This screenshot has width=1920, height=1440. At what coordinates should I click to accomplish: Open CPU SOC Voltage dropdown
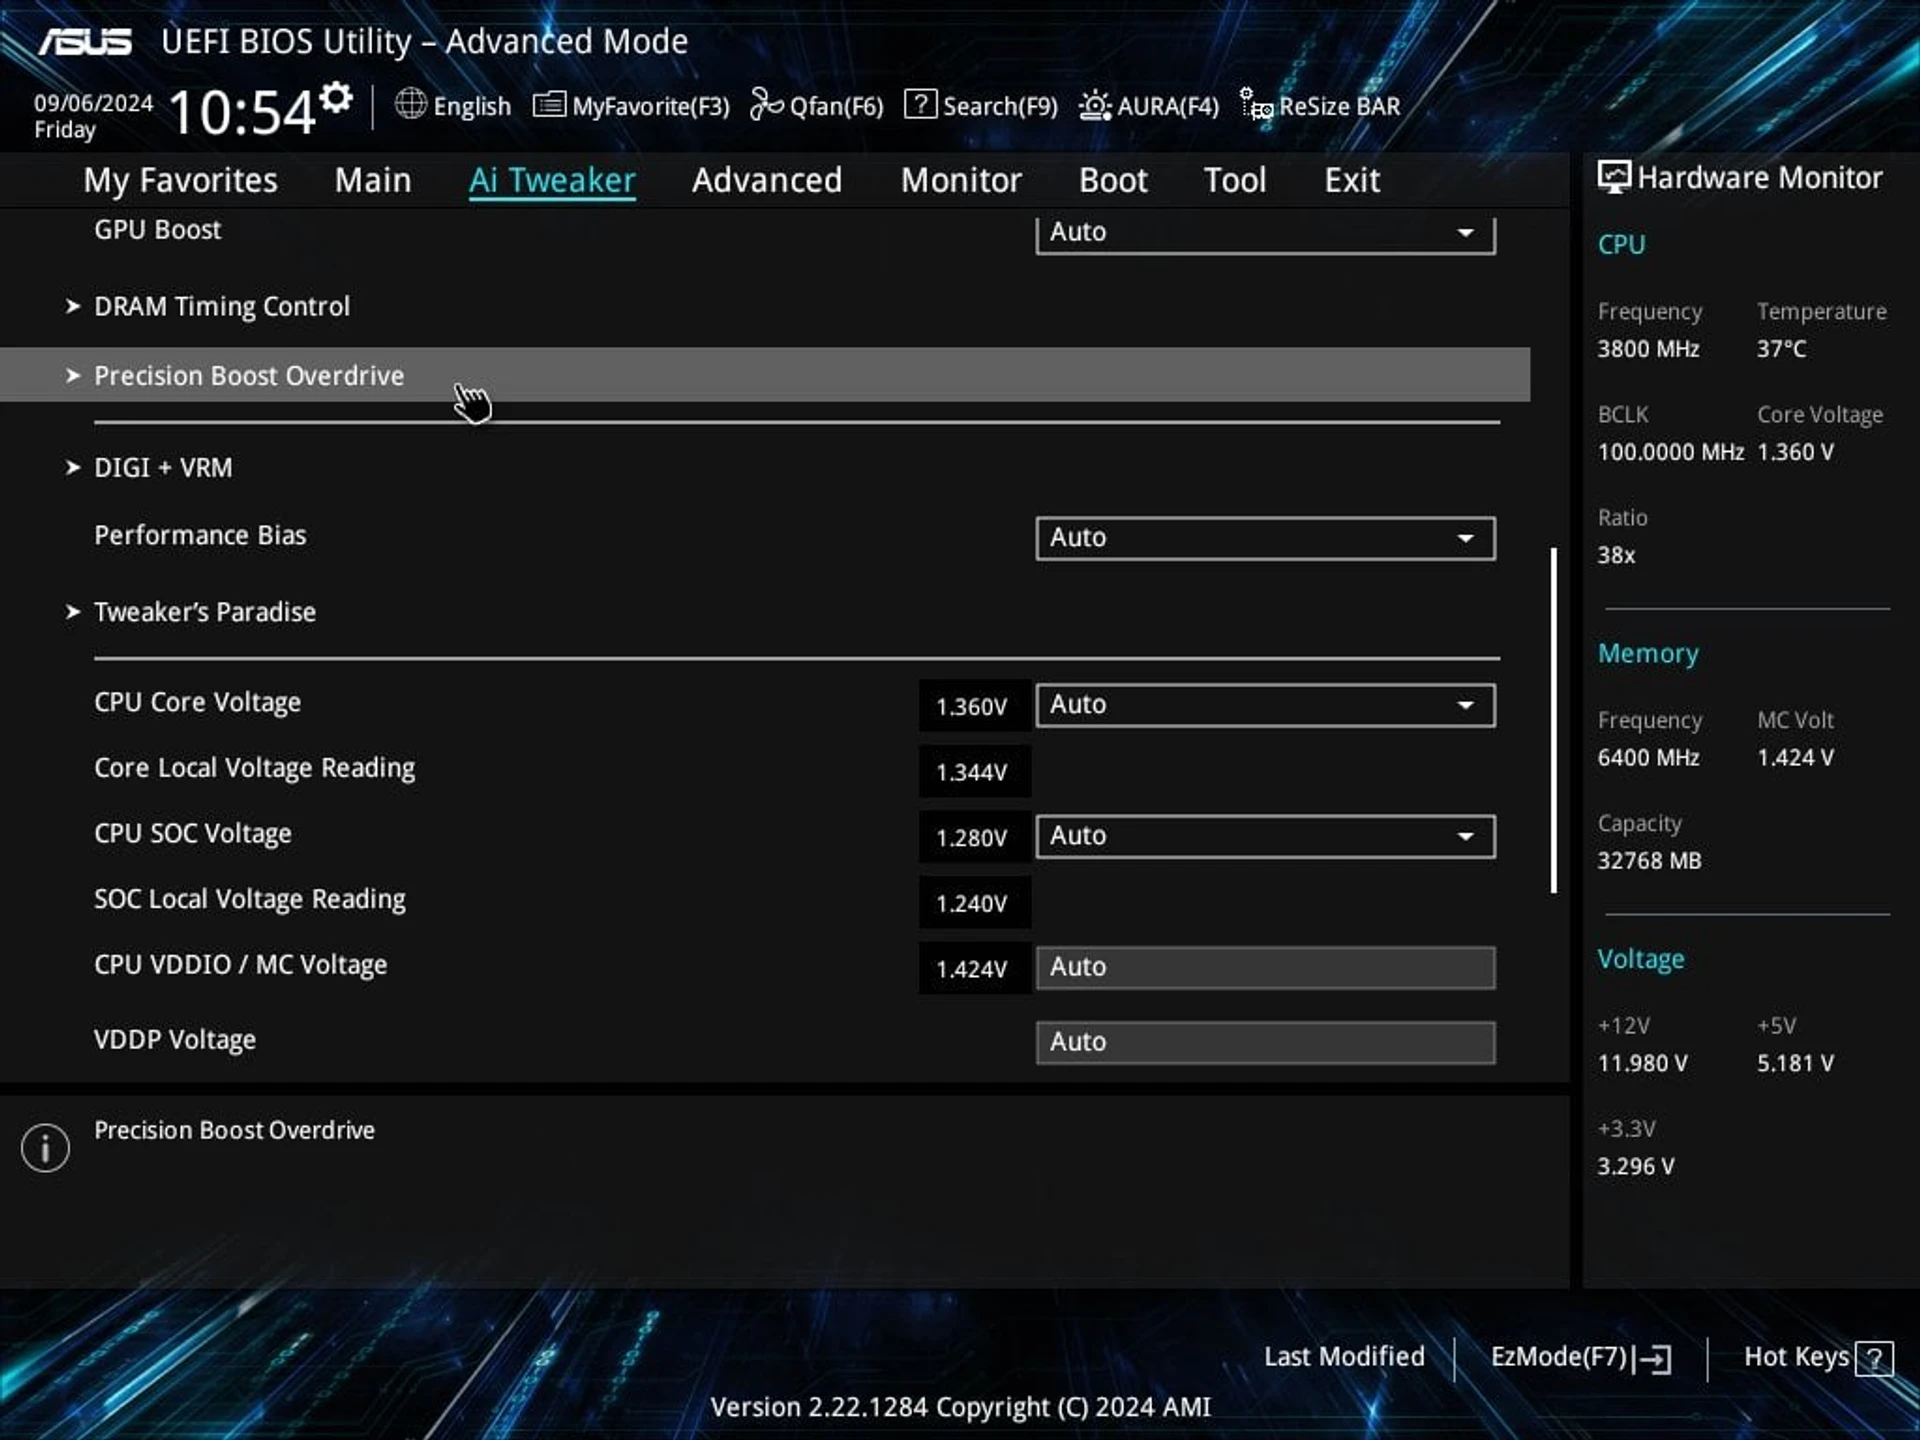click(1265, 836)
